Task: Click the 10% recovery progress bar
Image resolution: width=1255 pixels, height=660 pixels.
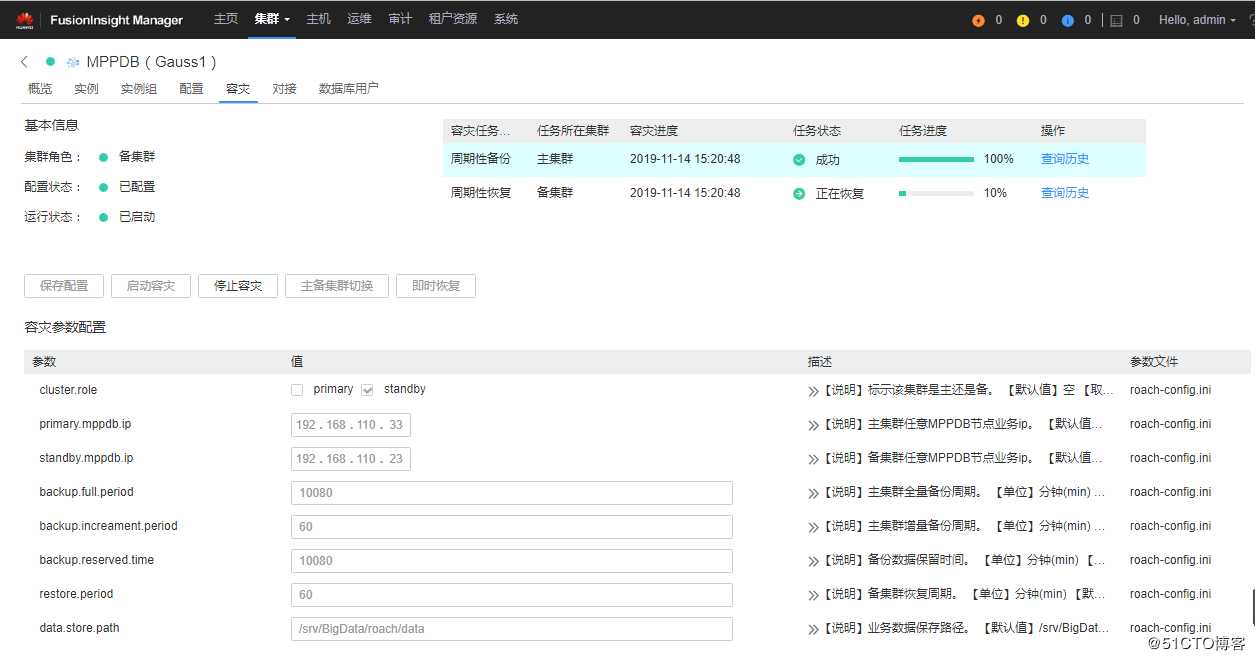Action: [x=936, y=192]
